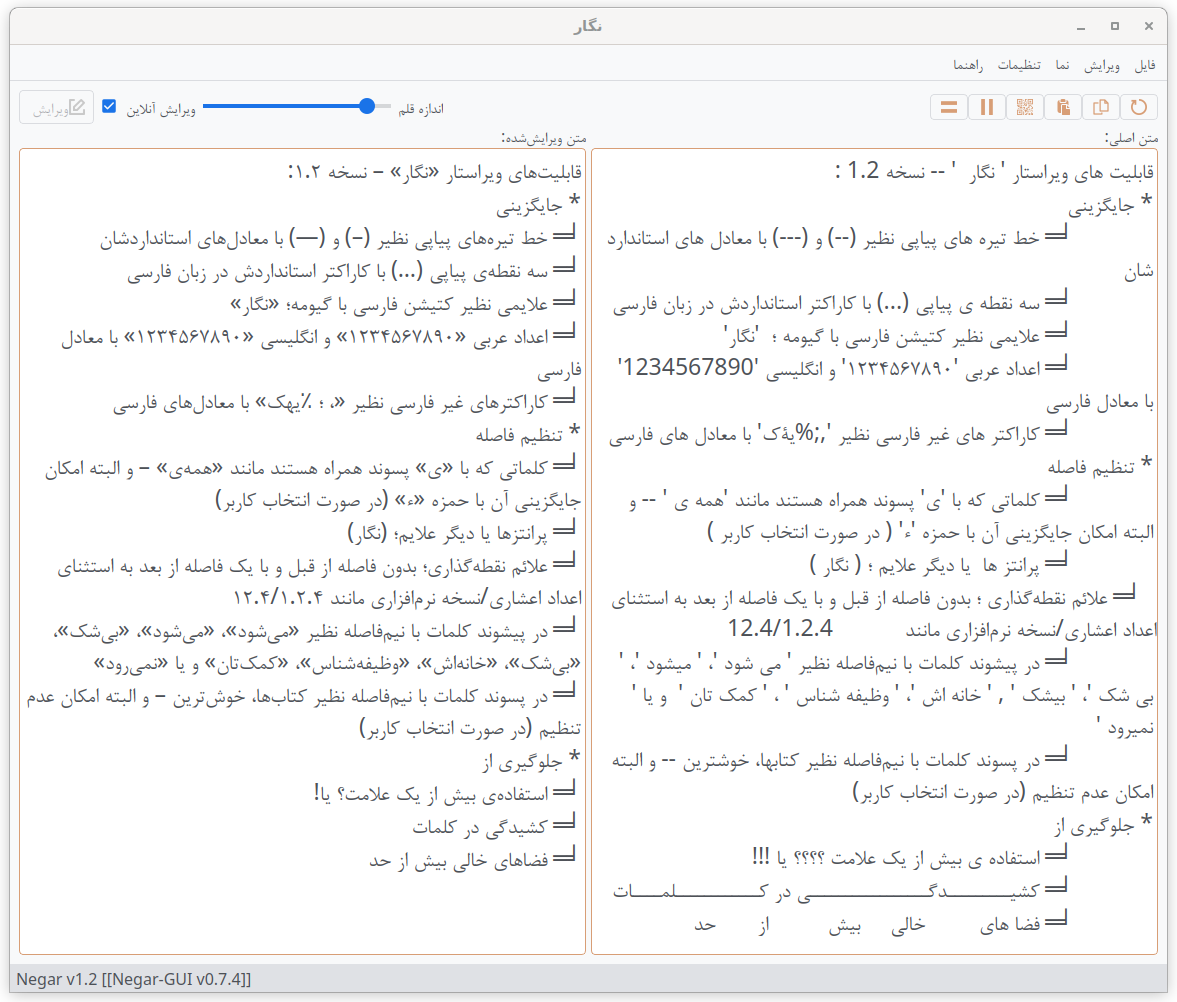This screenshot has width=1177, height=1002.
Task: Click the 'متن ویرایش‌شده:' label
Action: coord(544,138)
